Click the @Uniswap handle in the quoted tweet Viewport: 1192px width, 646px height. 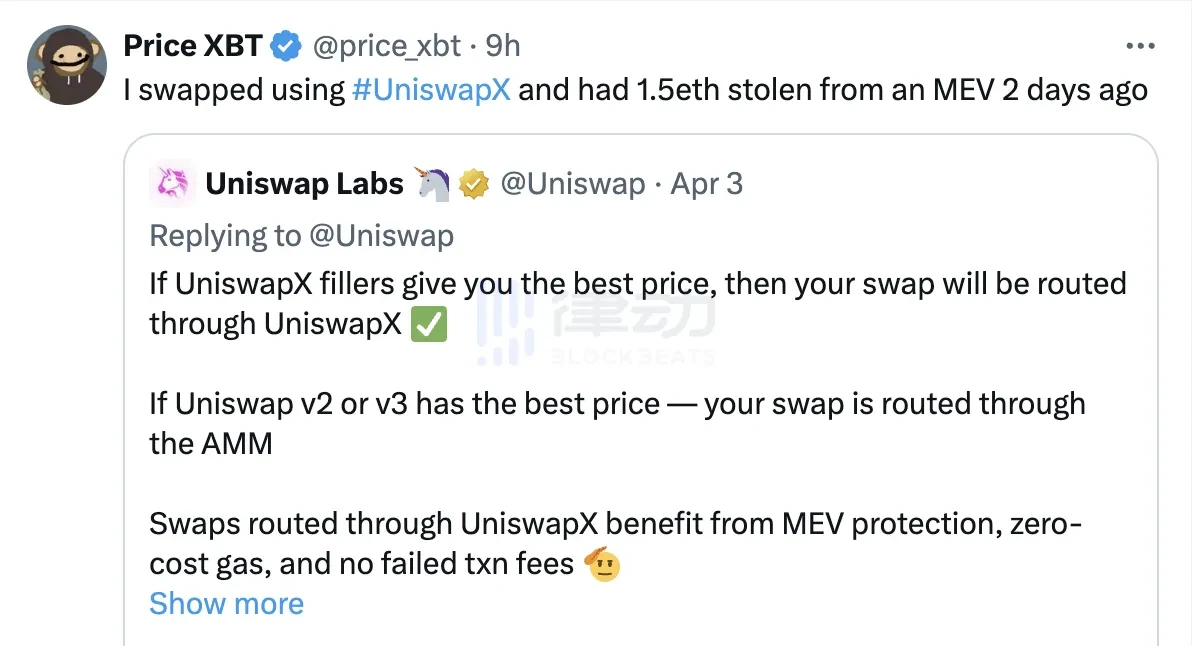pyautogui.click(x=573, y=183)
